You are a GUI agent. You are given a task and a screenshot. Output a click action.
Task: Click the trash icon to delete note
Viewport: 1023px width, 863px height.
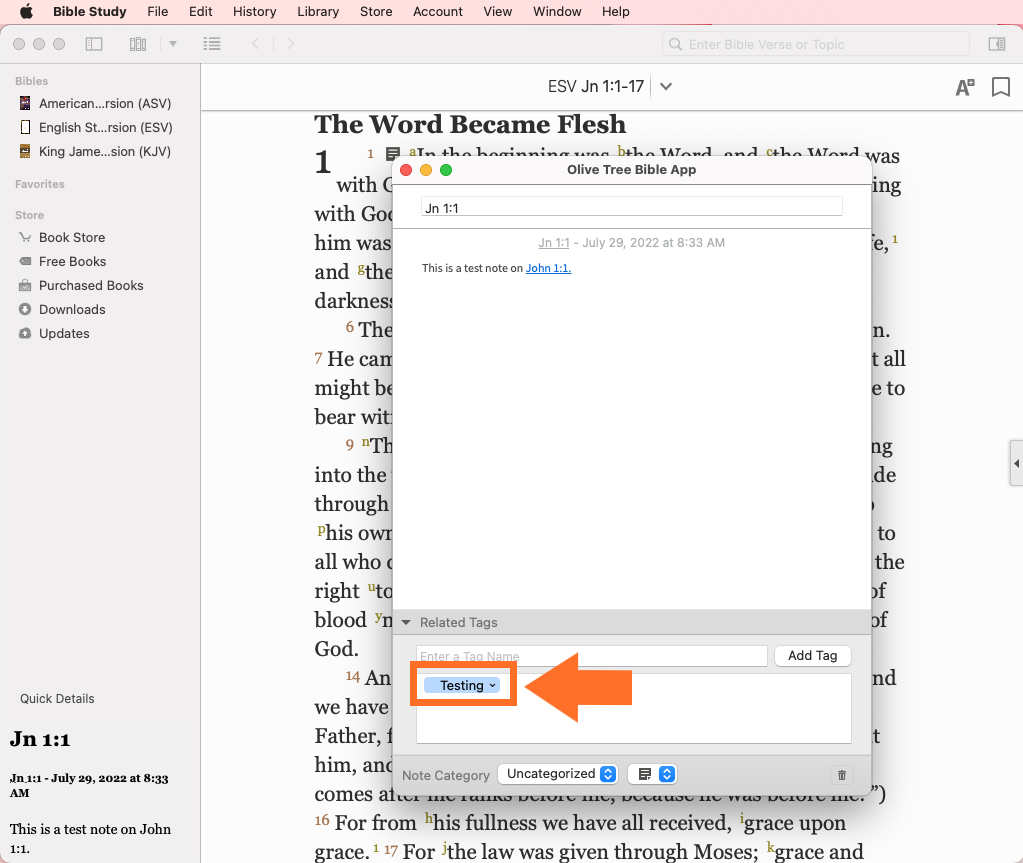[x=841, y=774]
